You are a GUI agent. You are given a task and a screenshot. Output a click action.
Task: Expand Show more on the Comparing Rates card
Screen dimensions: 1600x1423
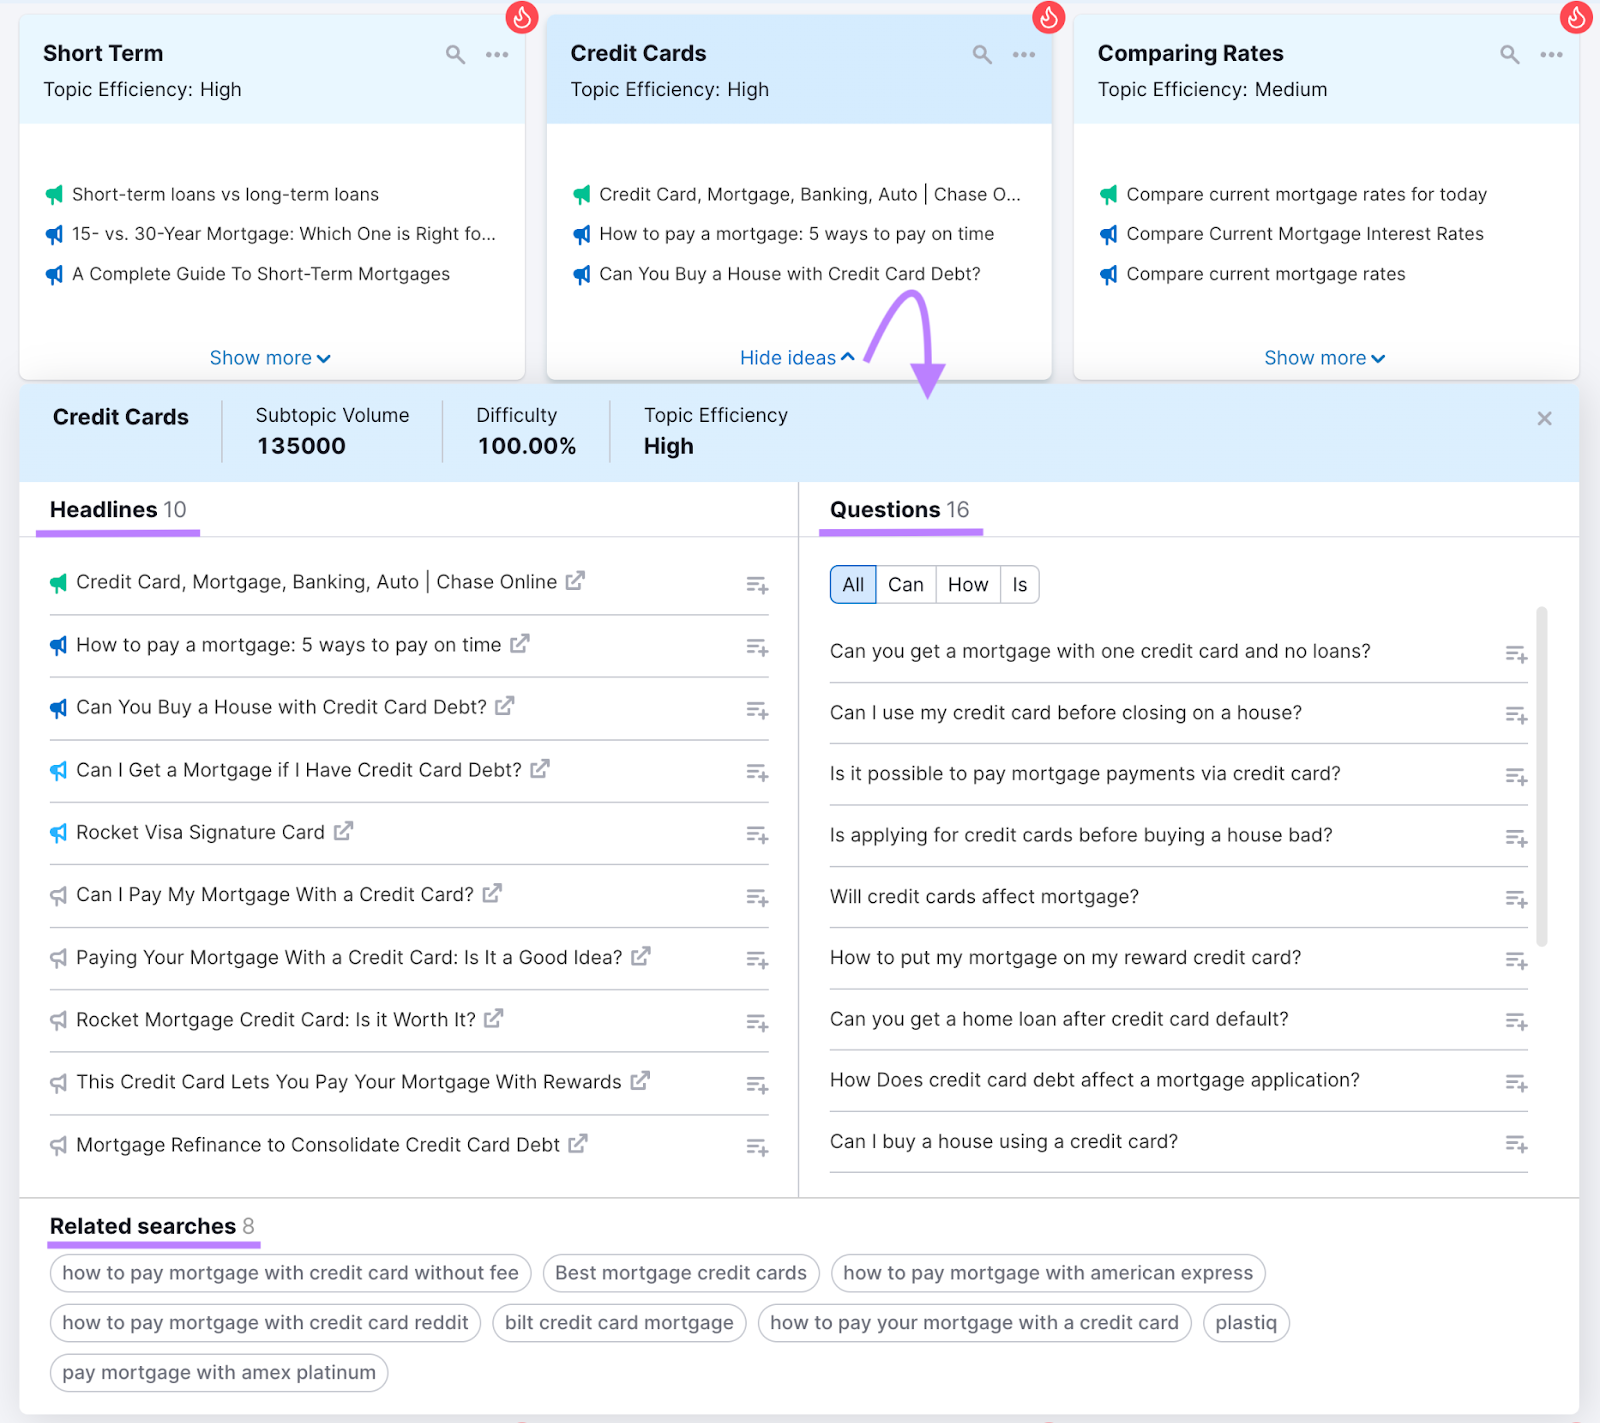1324,357
